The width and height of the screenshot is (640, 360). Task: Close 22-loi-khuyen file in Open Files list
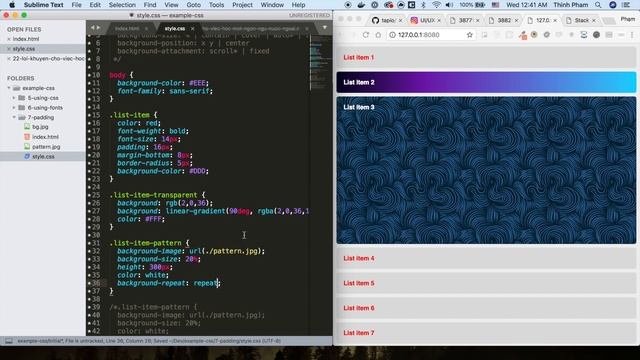tap(9, 59)
